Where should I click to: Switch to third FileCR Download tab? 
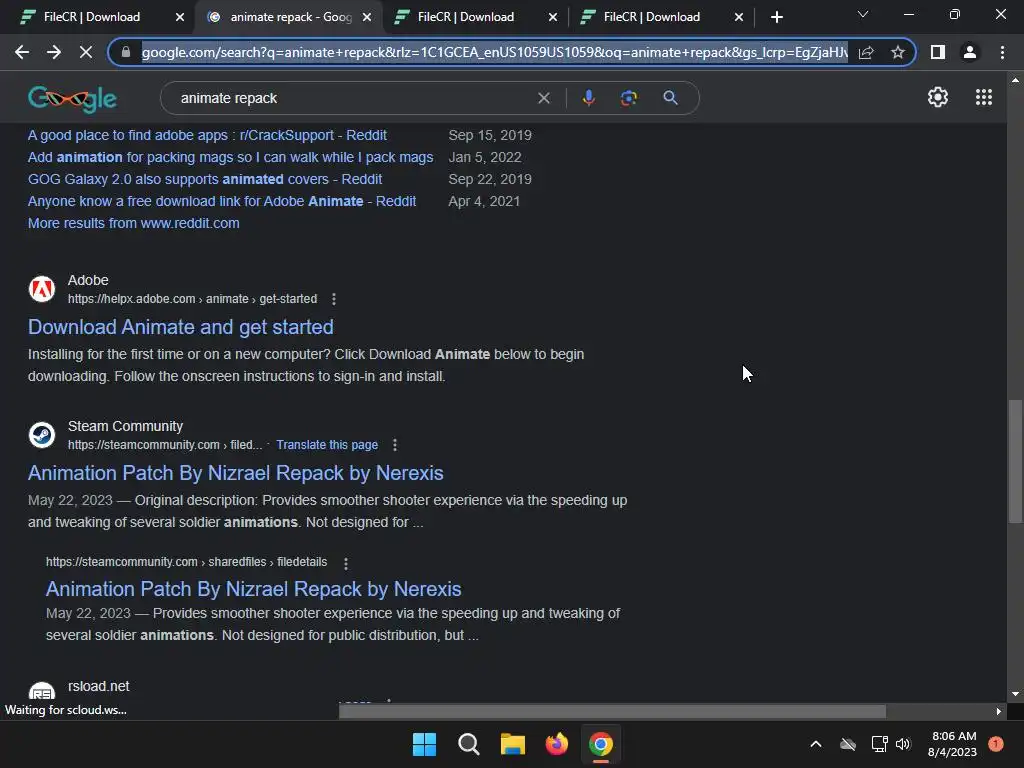[466, 17]
